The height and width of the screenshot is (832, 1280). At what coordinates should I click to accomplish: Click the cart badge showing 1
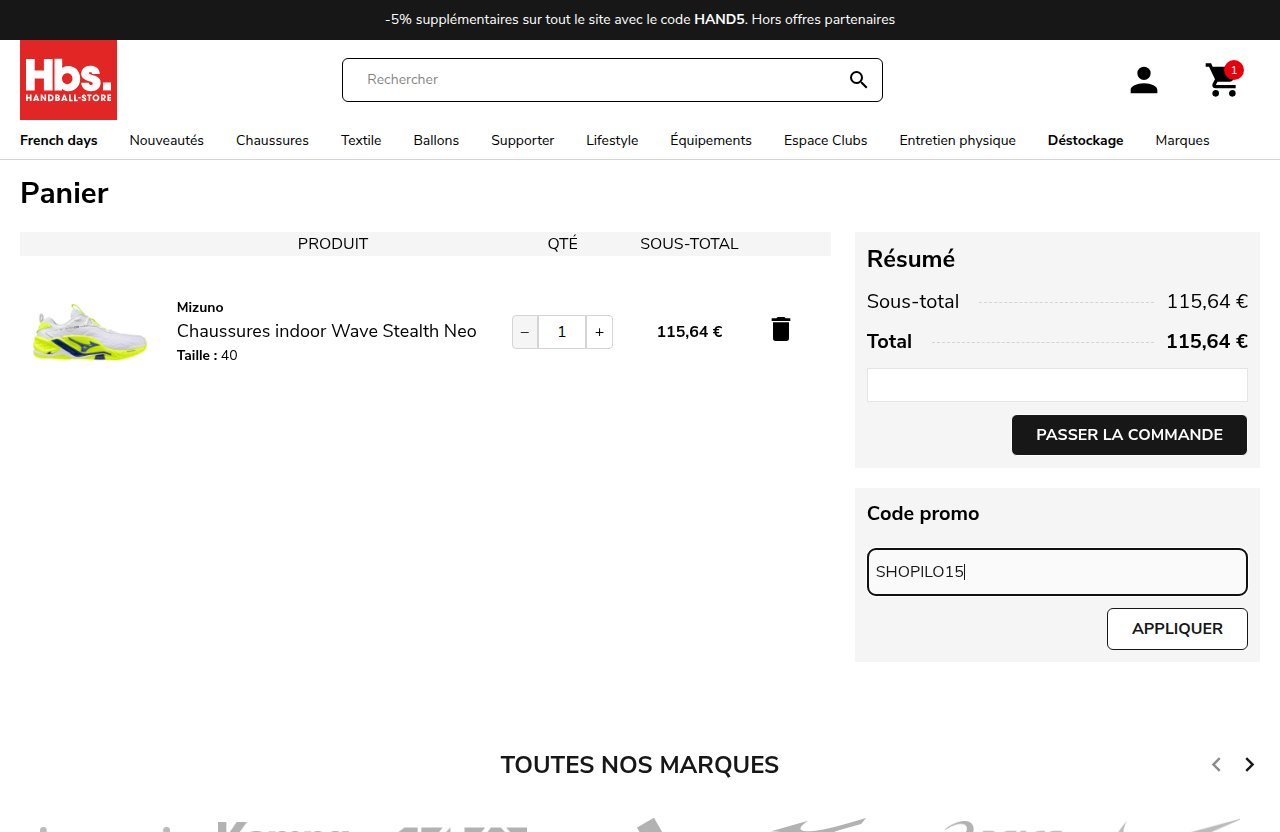[x=1234, y=70]
